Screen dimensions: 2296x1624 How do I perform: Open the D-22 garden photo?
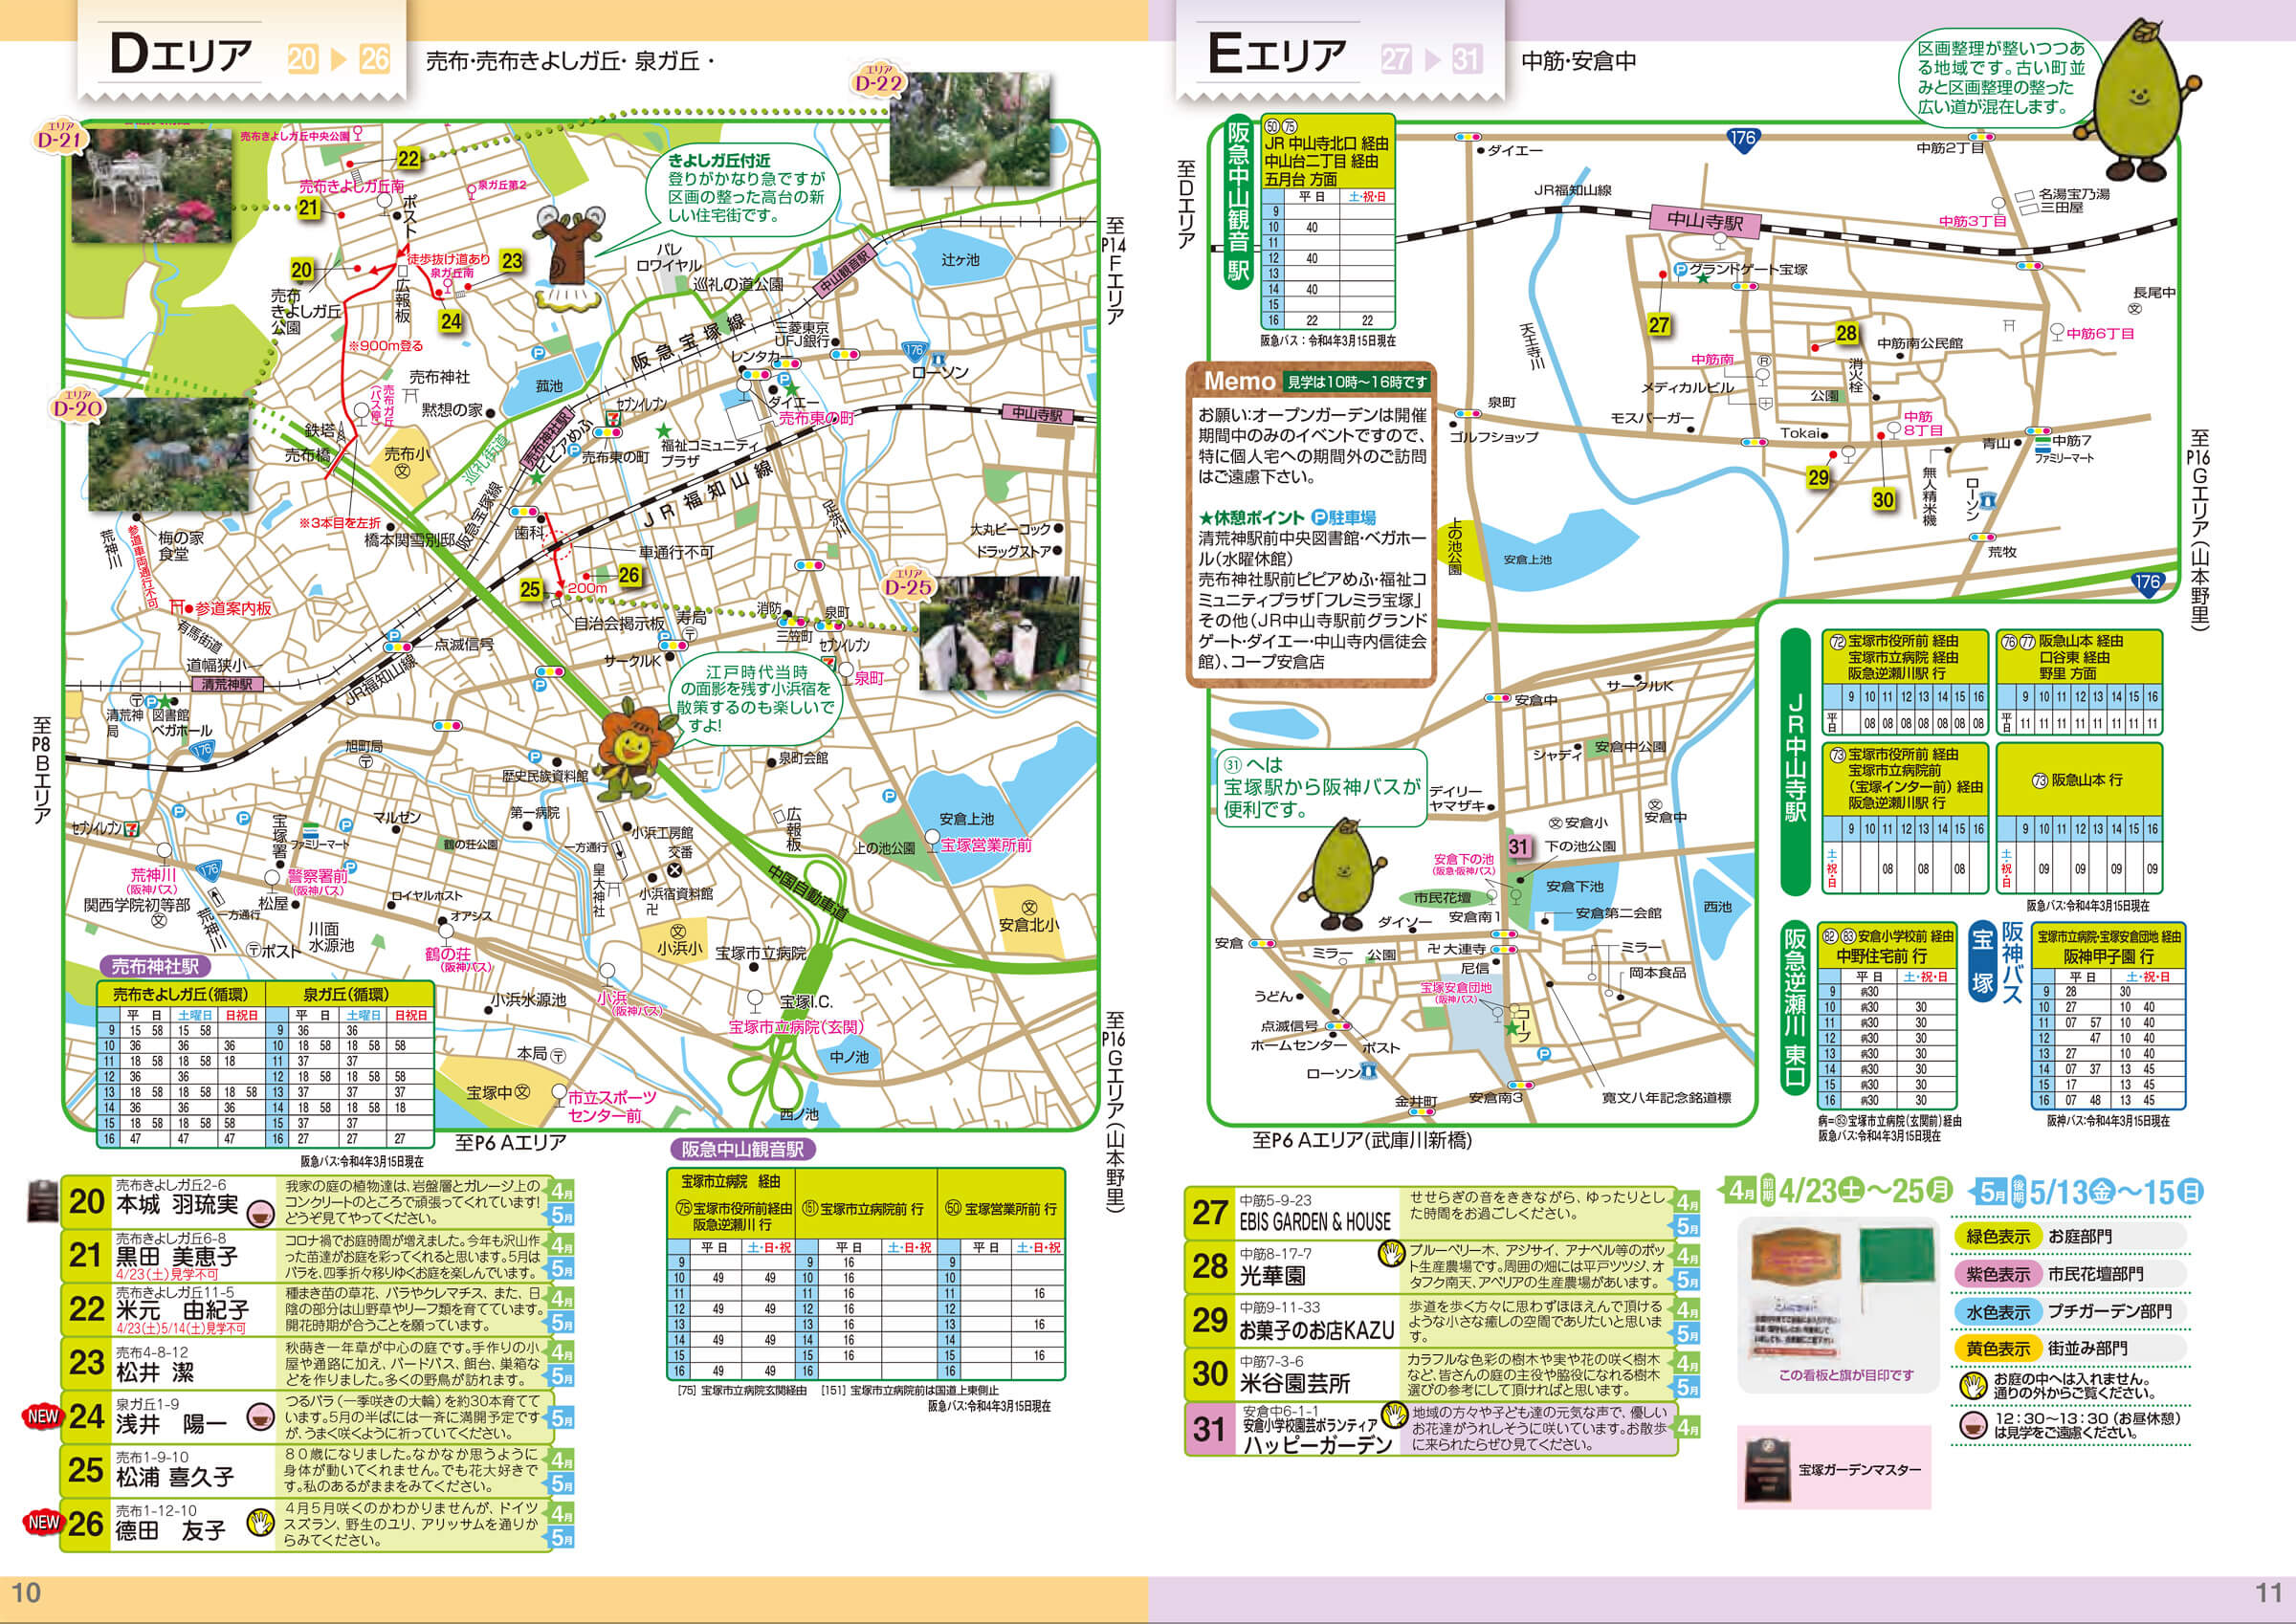point(970,131)
